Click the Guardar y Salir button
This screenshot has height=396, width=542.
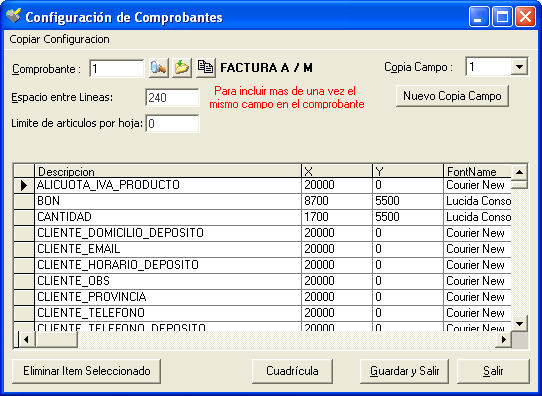[x=404, y=371]
